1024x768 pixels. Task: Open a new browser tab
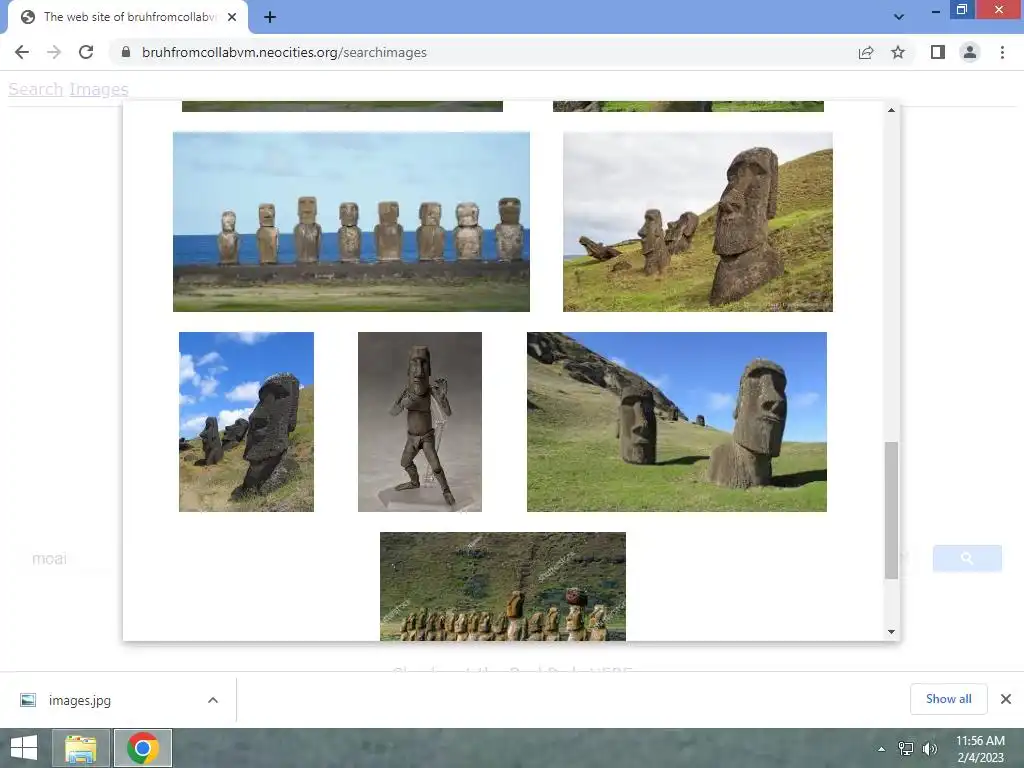tap(270, 17)
